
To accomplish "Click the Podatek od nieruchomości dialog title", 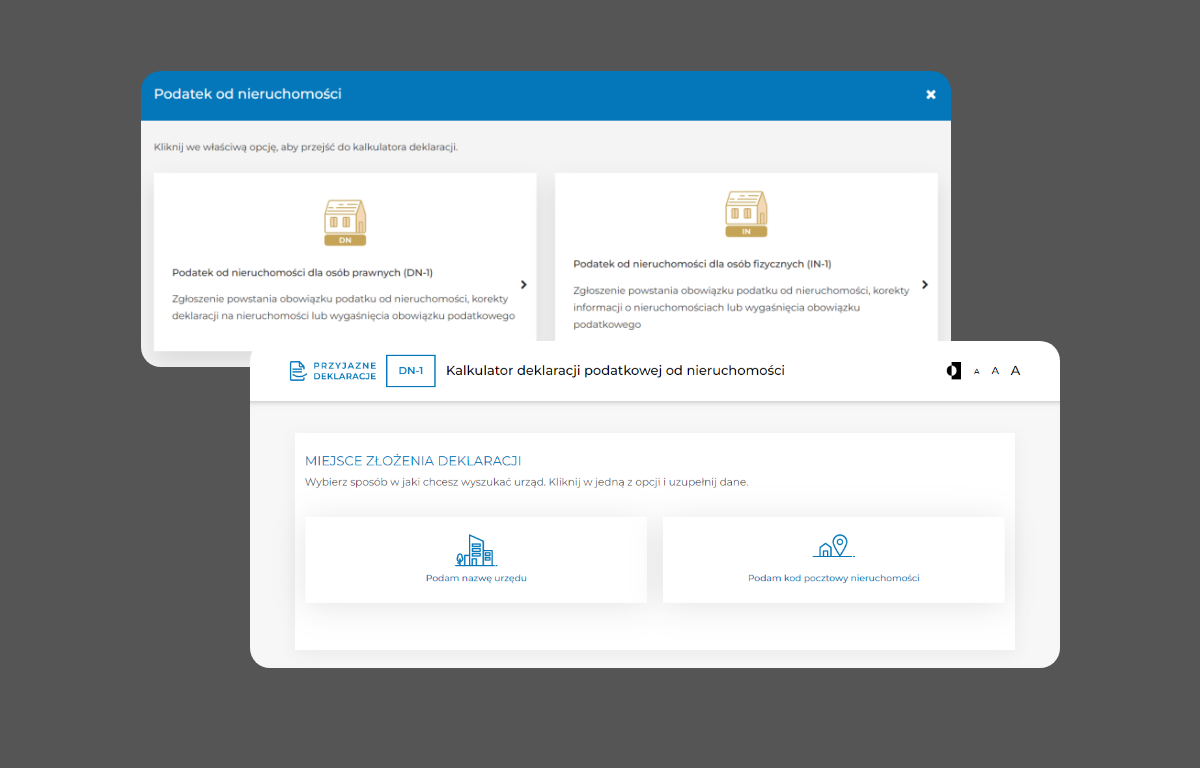I will pos(248,94).
